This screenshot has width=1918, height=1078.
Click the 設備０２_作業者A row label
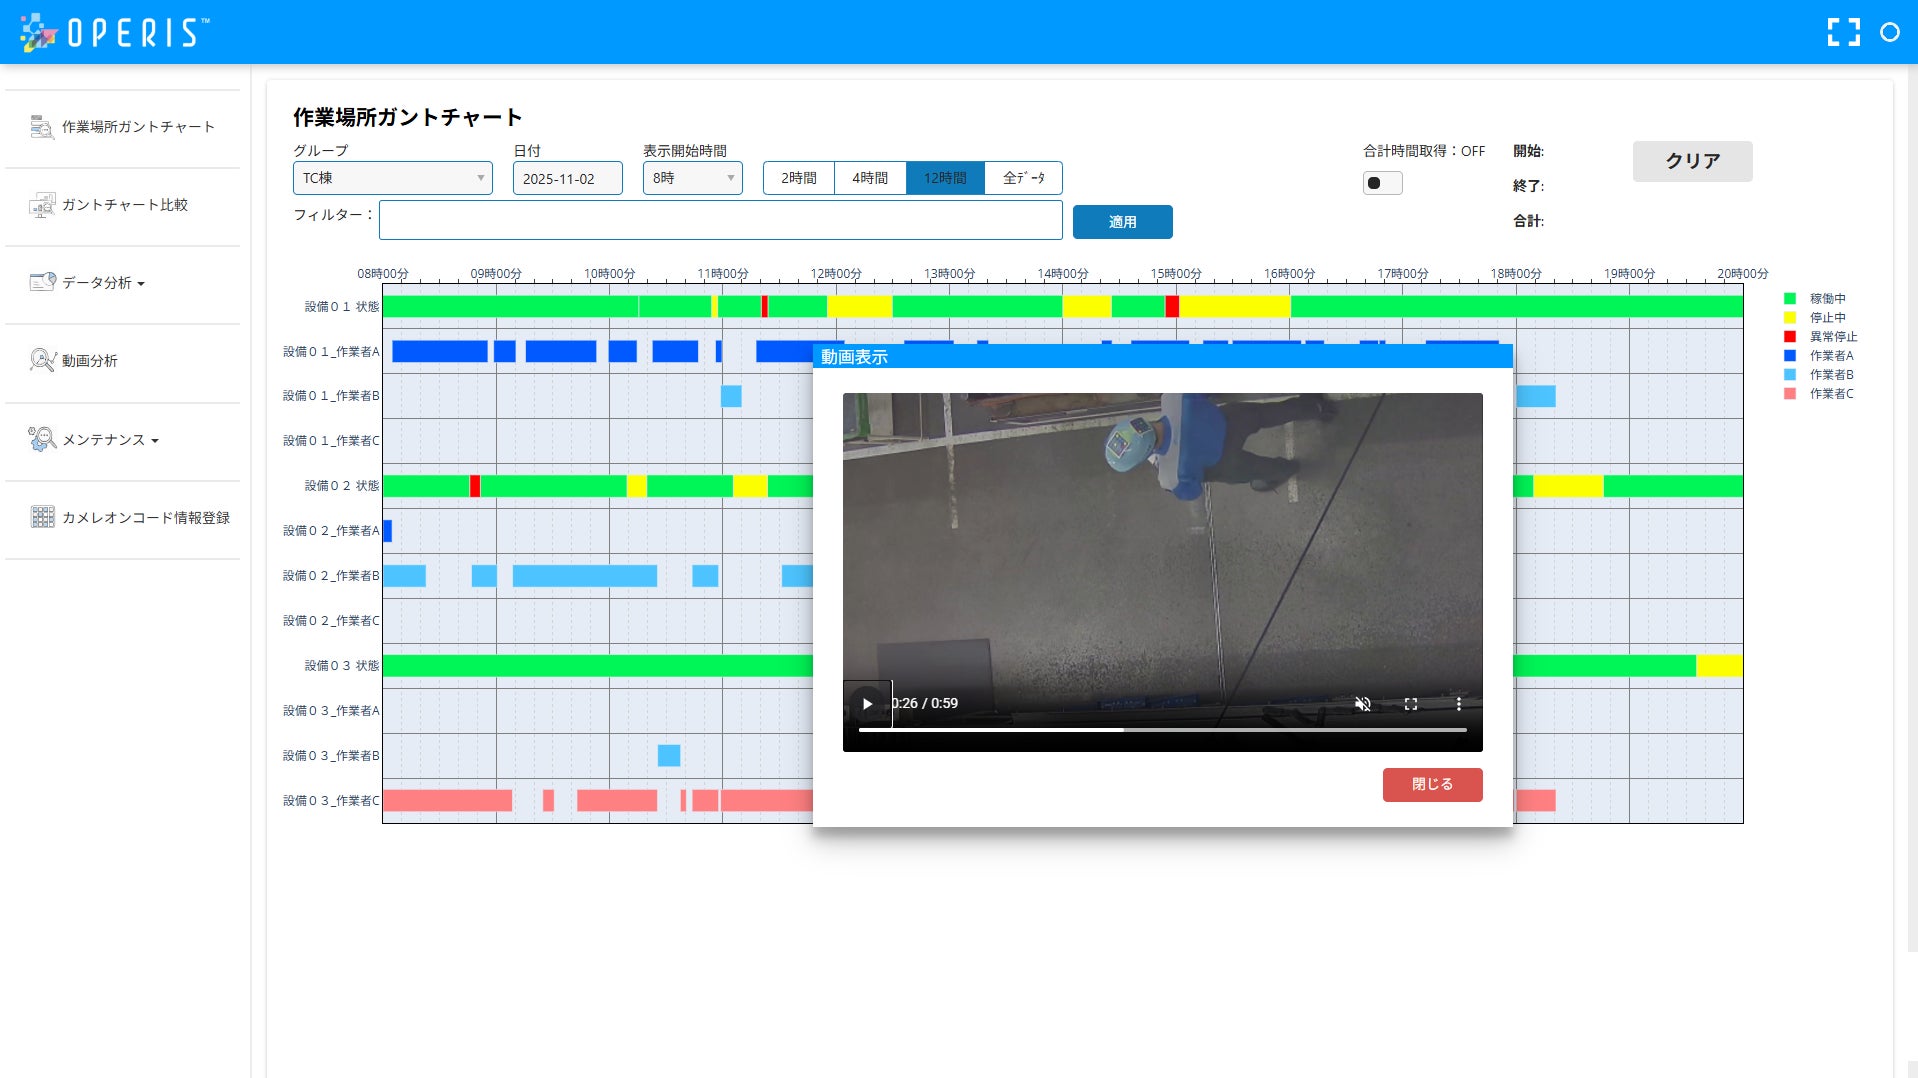click(x=331, y=531)
